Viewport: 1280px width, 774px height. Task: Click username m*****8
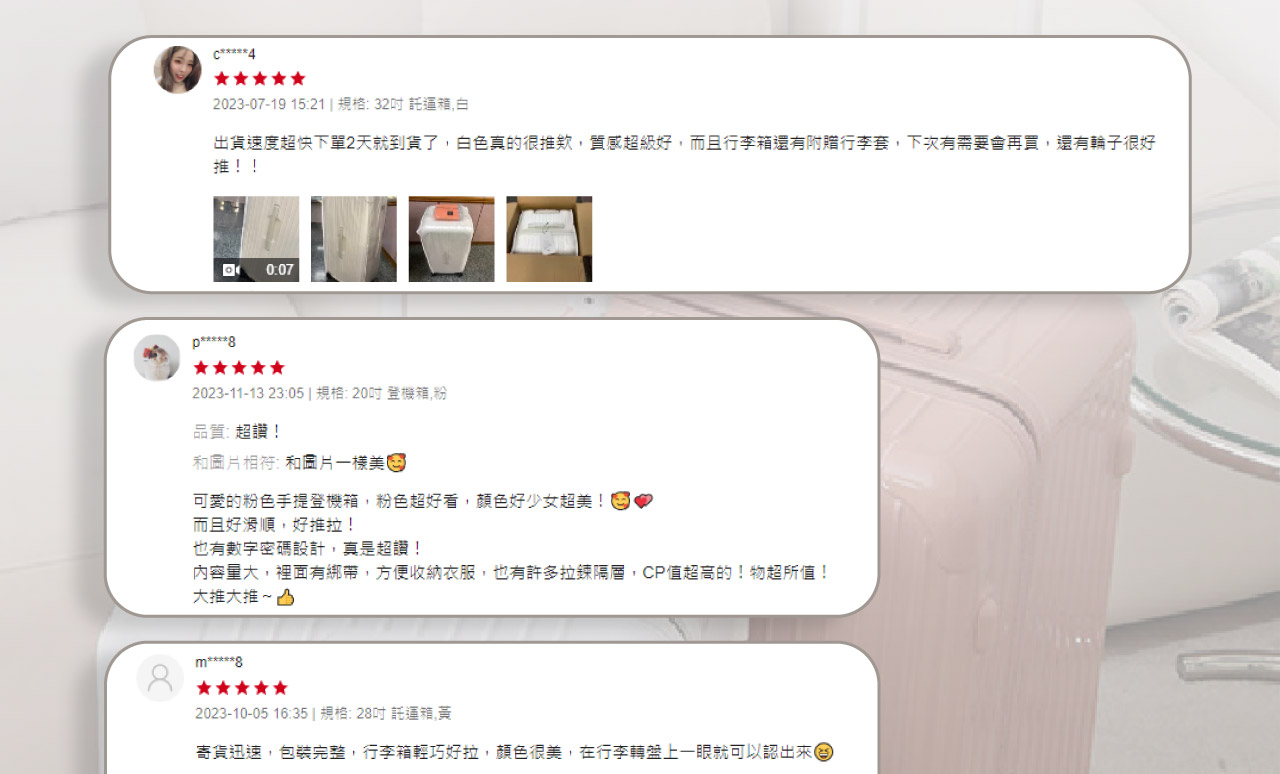pyautogui.click(x=219, y=662)
